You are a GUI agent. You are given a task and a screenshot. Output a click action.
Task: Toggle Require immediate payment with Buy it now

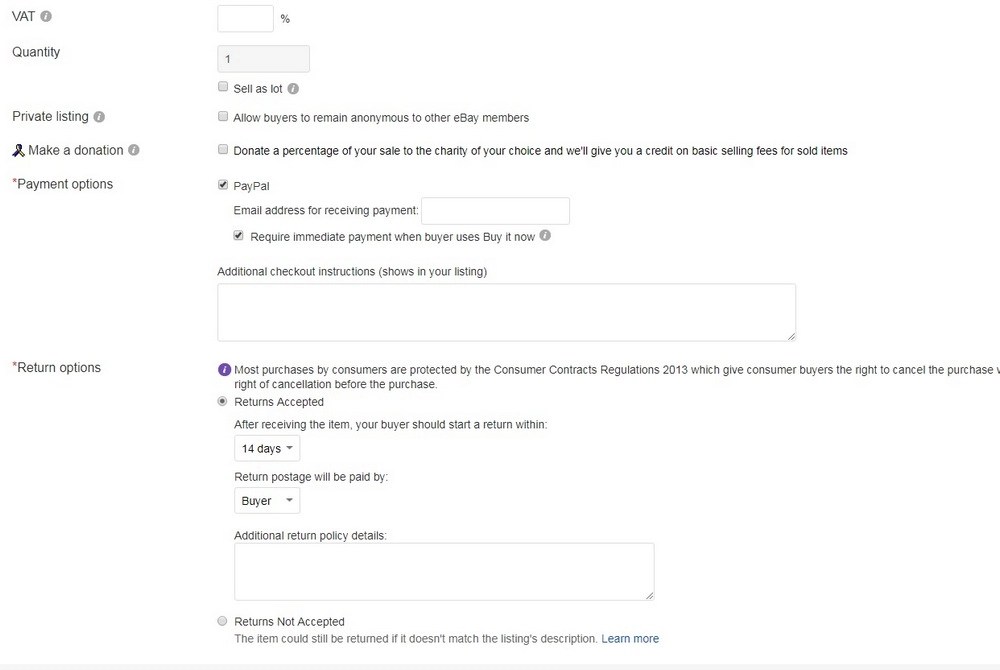coord(238,235)
